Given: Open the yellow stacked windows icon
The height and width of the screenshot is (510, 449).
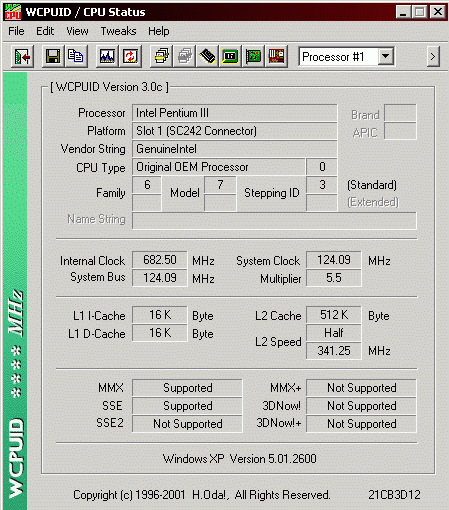Looking at the screenshot, I should pyautogui.click(x=161, y=57).
